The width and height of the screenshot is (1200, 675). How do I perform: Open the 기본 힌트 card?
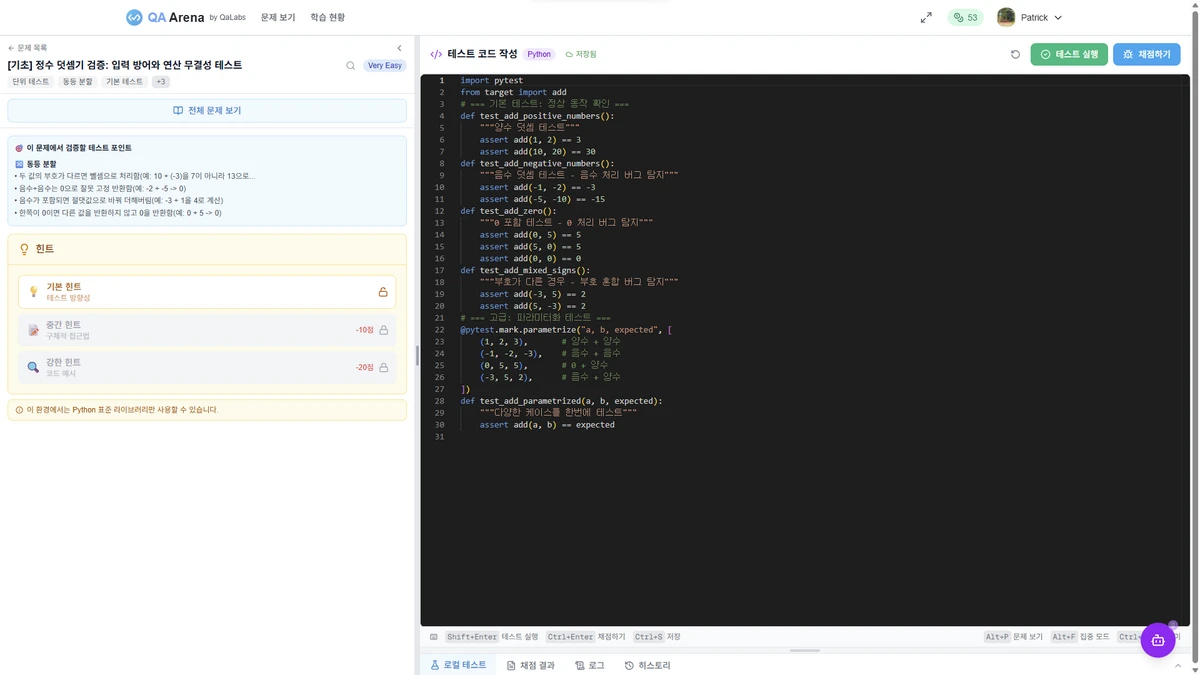[x=207, y=292]
